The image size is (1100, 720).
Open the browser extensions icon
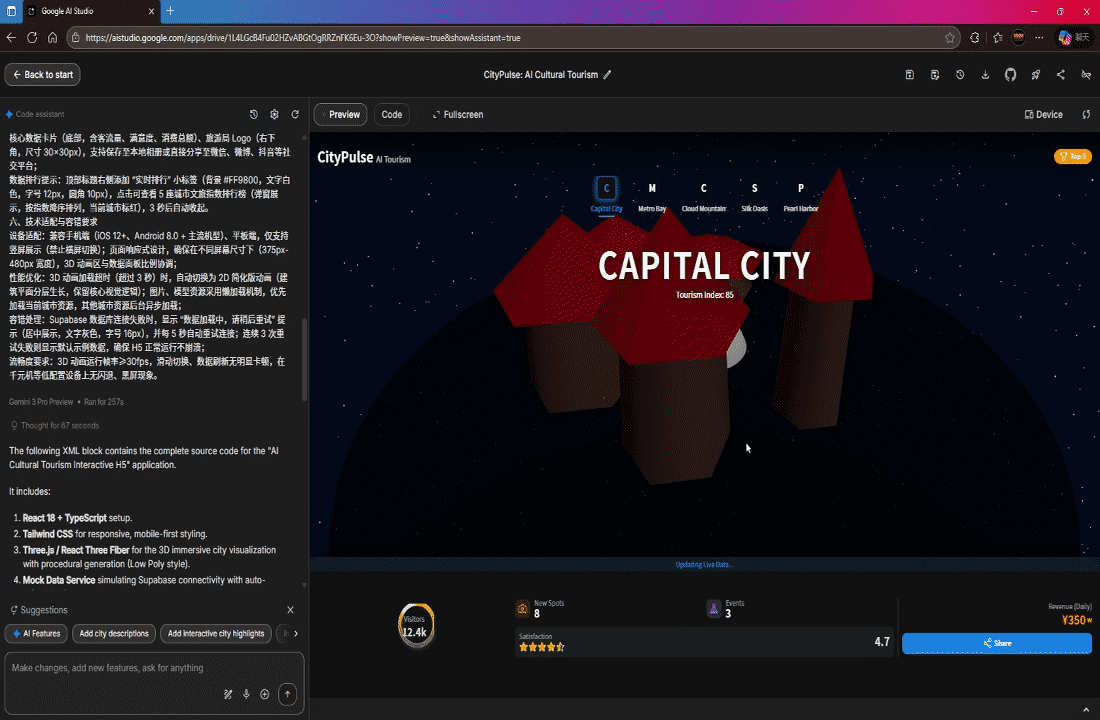(974, 38)
